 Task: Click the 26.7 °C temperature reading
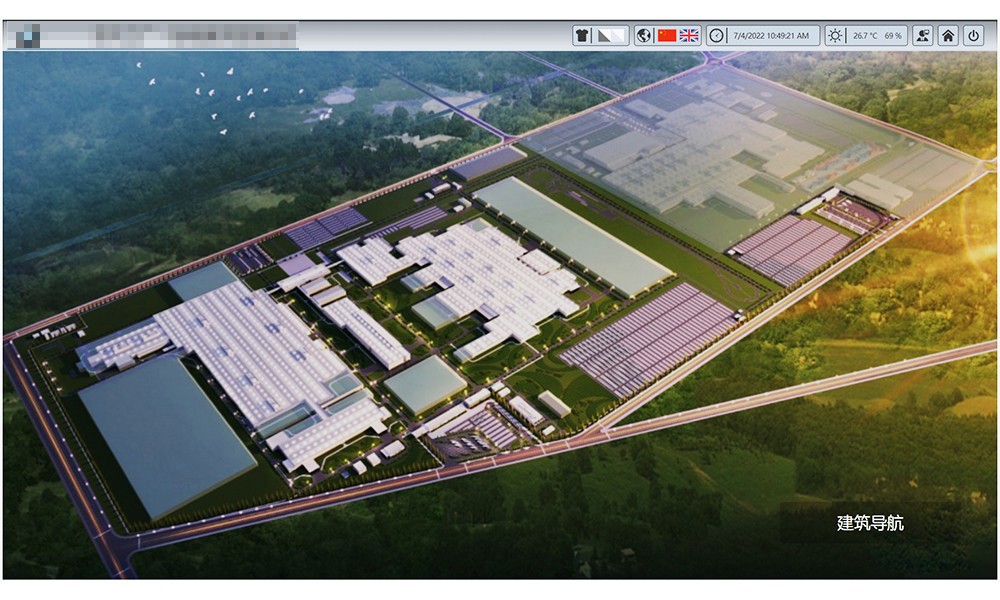[865, 36]
